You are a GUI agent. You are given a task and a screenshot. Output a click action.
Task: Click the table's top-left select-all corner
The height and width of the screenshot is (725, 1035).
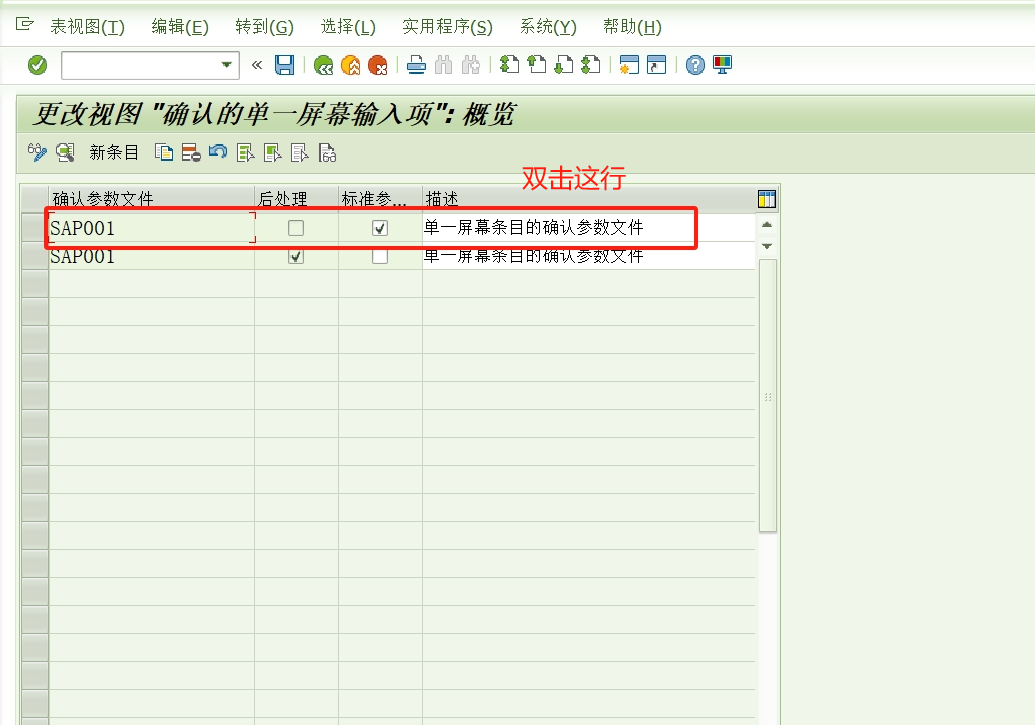point(34,199)
